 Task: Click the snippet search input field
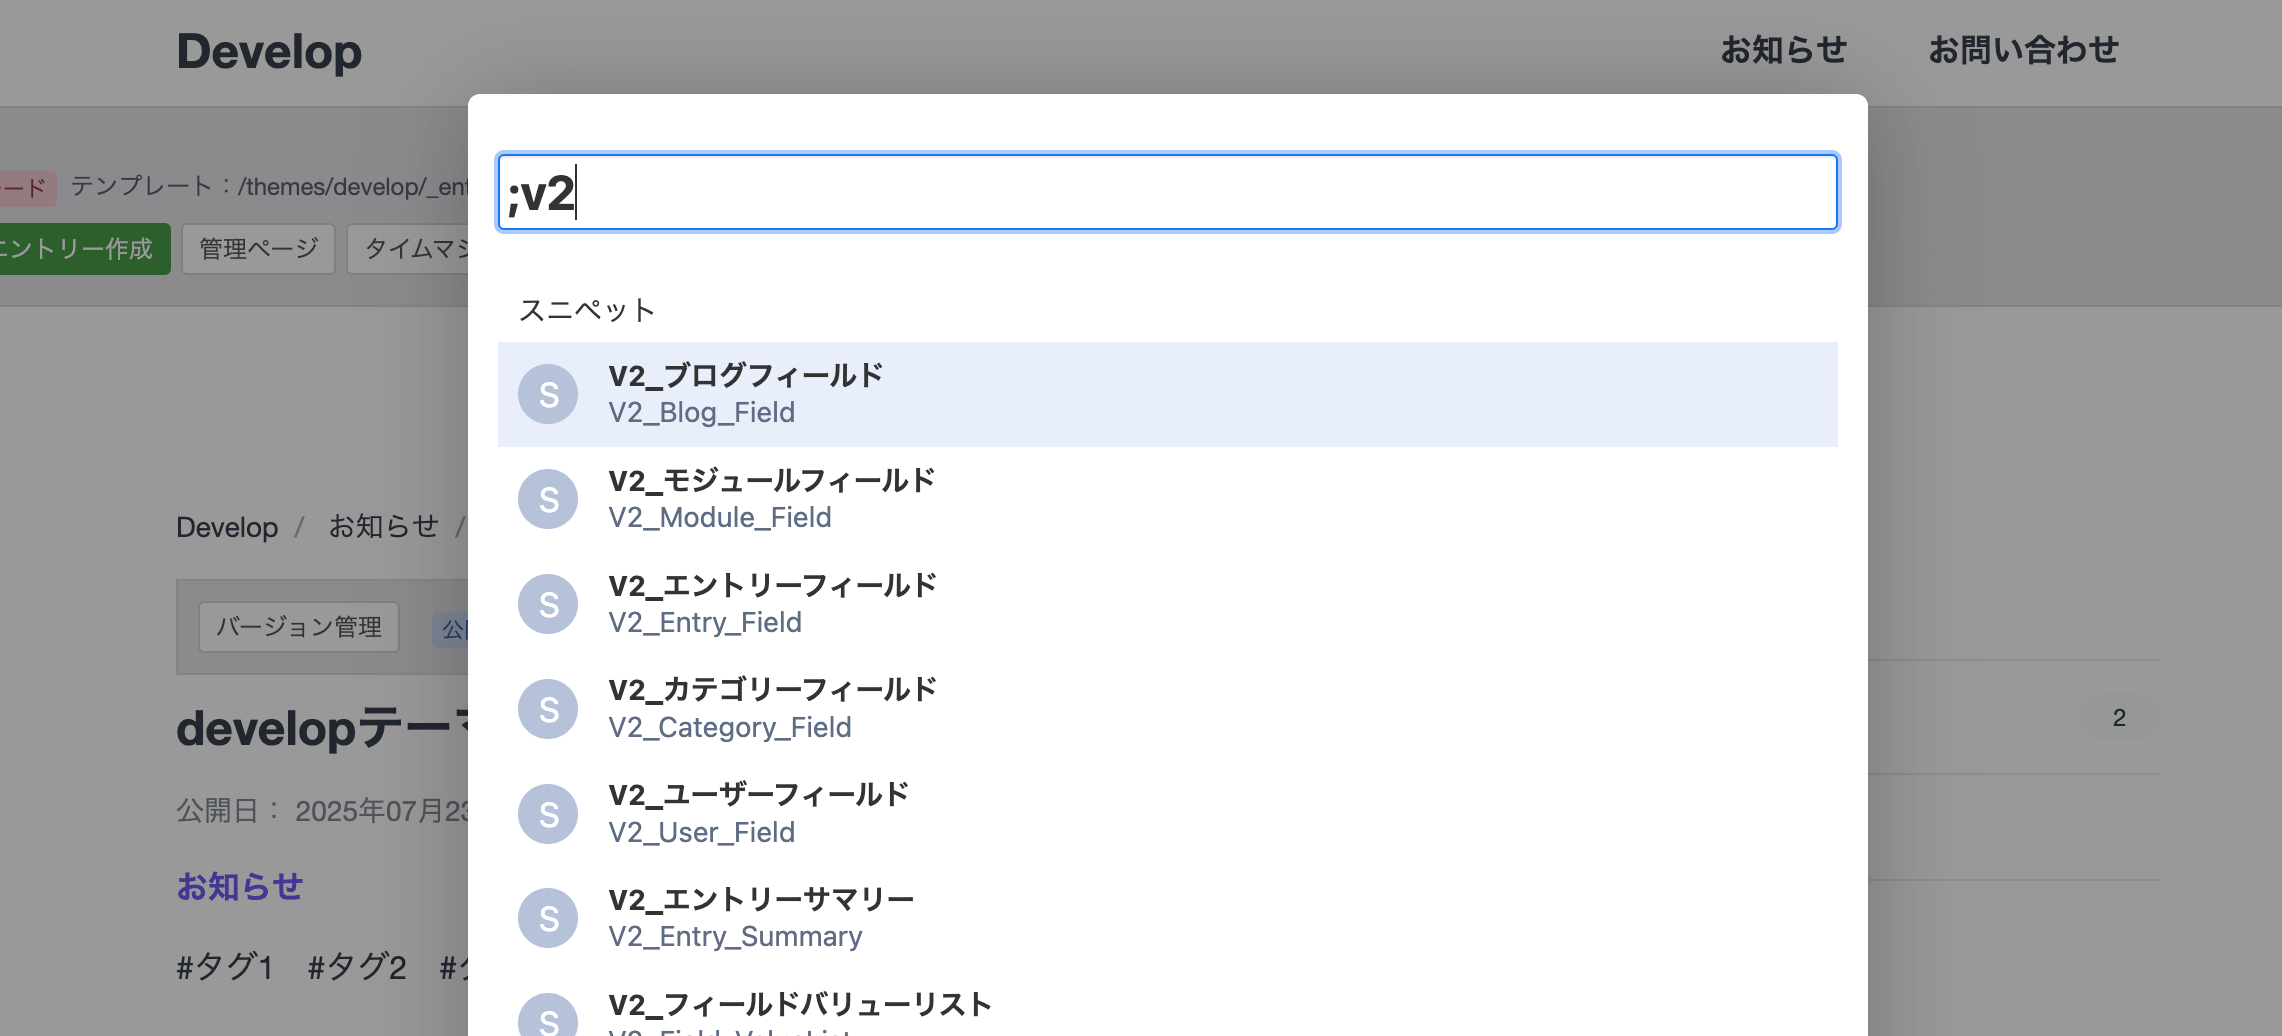tap(1165, 192)
